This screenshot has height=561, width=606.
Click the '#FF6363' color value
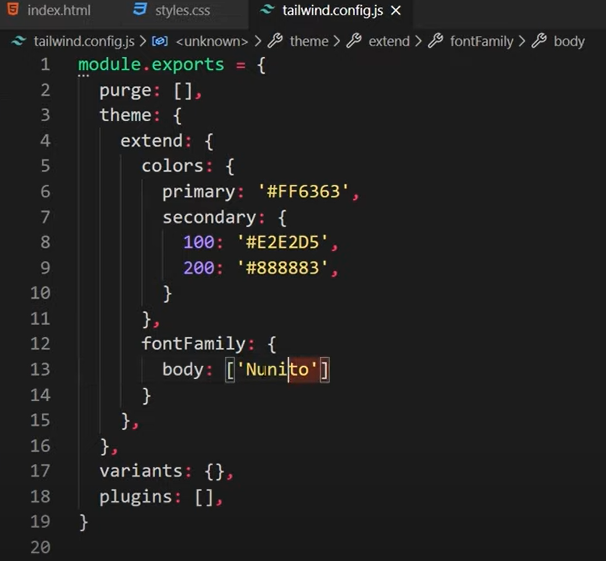coord(303,192)
